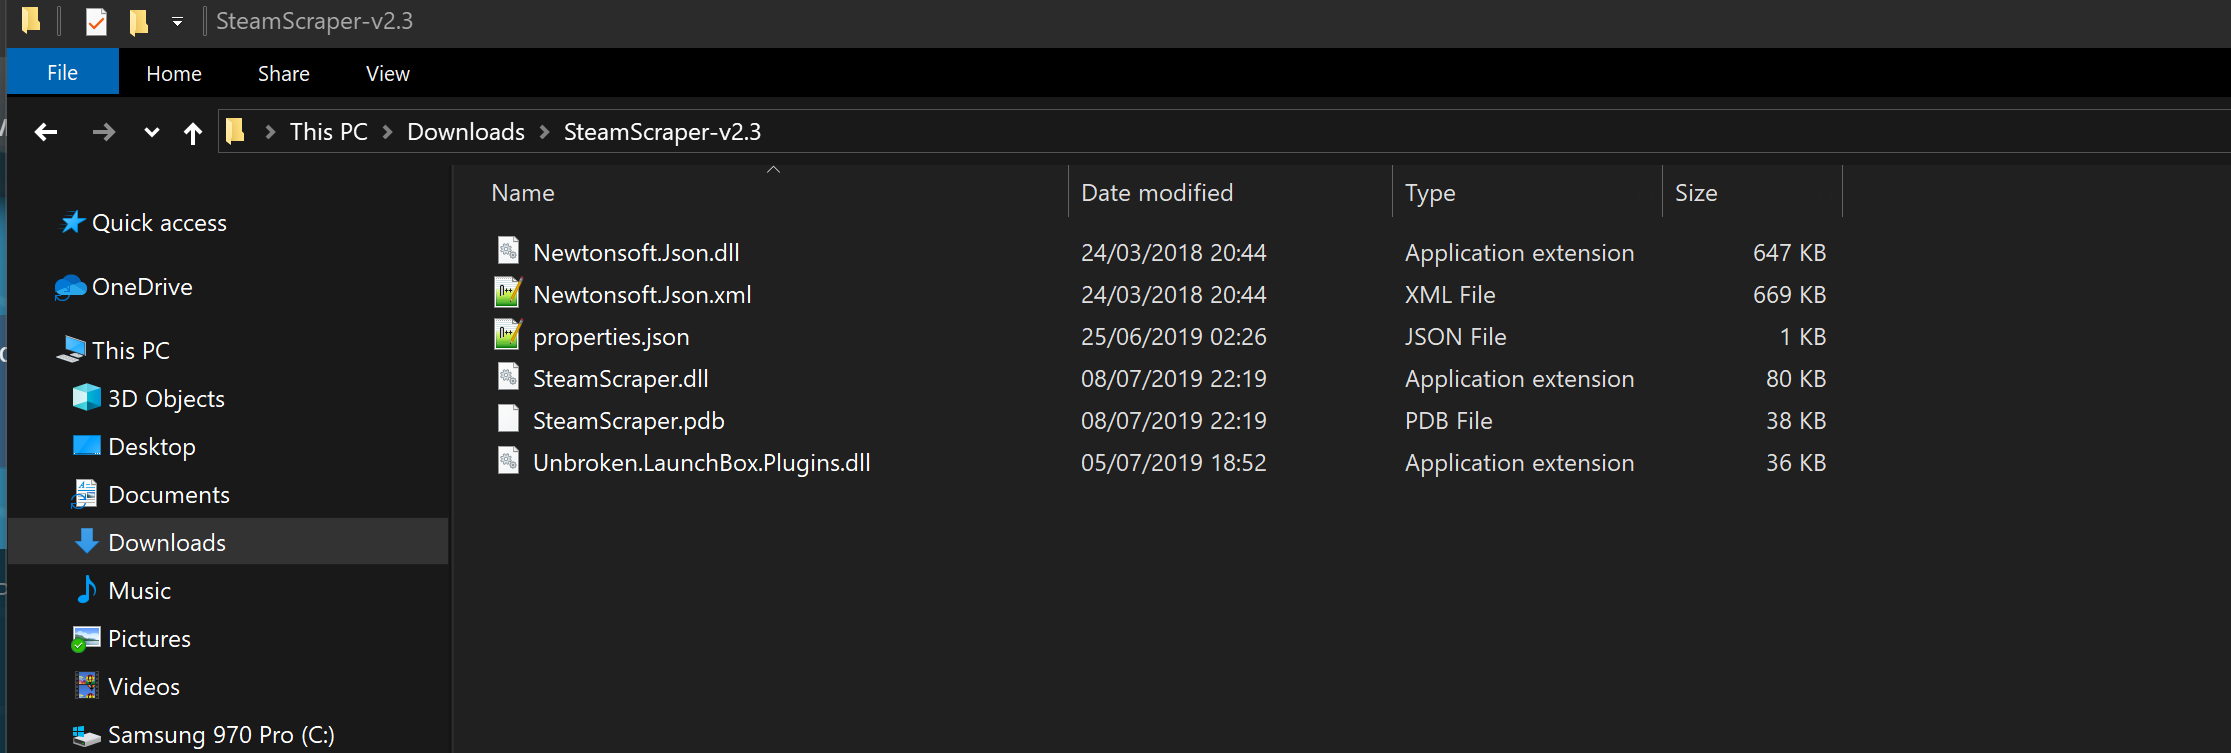Expand chevron before This PC breadcrumb

270,132
